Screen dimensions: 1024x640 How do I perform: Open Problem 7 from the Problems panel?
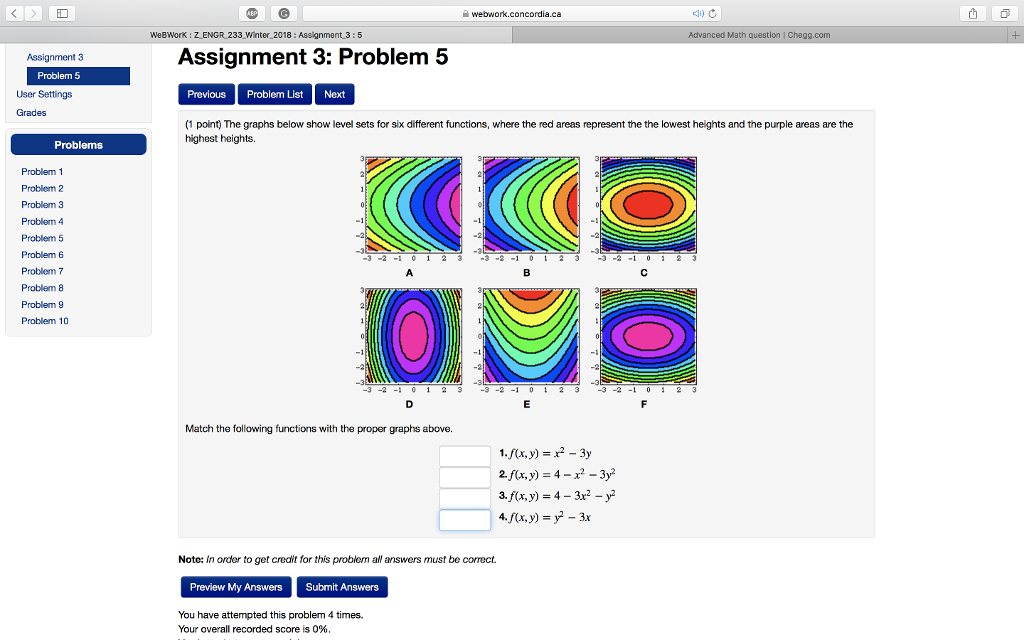[x=42, y=271]
